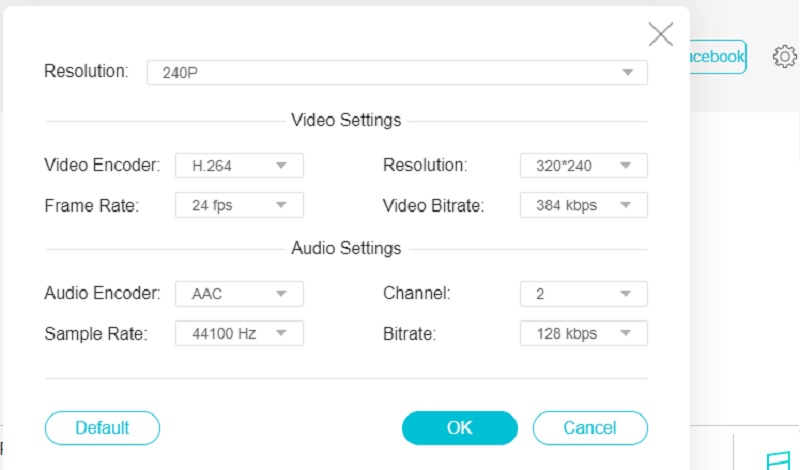Expand the Resolution dropdown showing 320*240
Screen dimensions: 800x470
click(x=583, y=165)
